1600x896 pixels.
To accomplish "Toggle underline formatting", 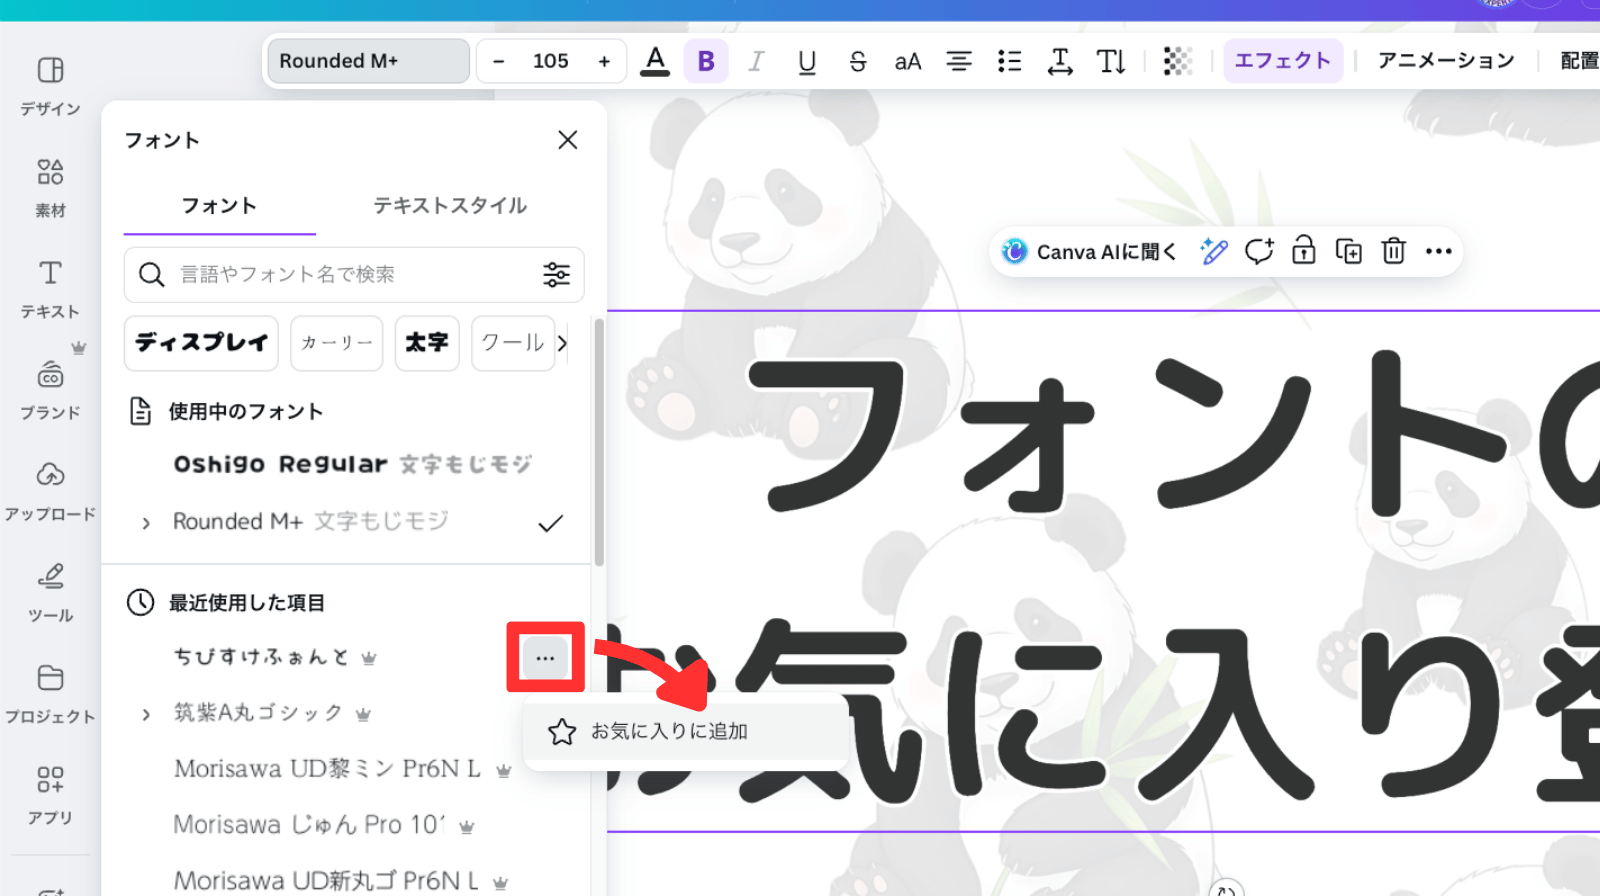I will (807, 61).
